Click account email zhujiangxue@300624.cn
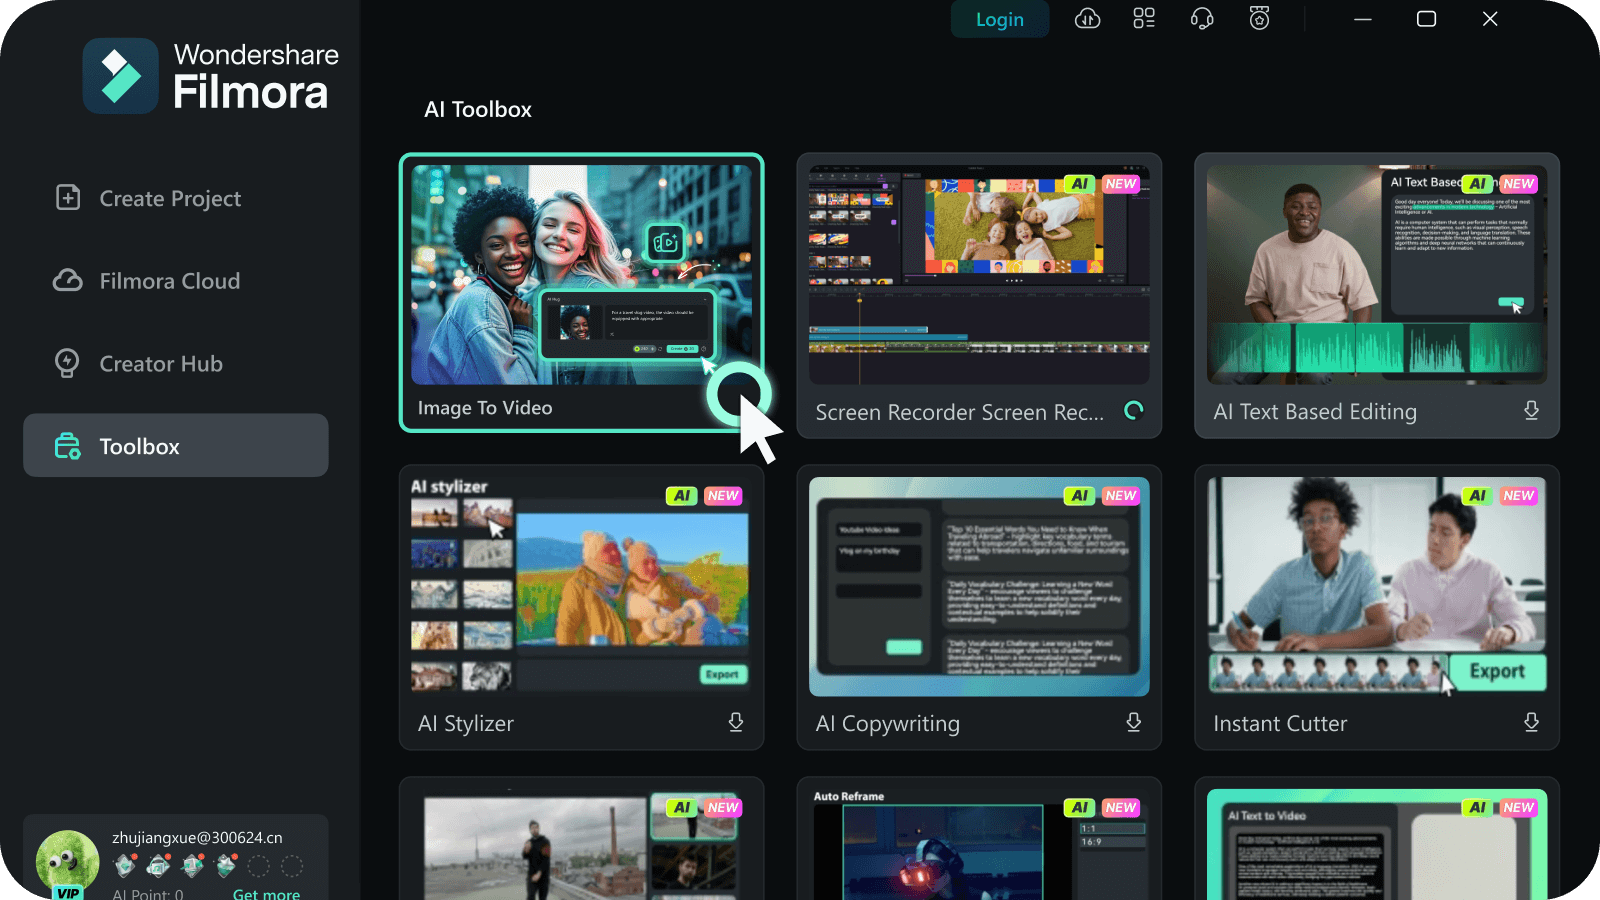This screenshot has width=1600, height=900. coord(197,838)
